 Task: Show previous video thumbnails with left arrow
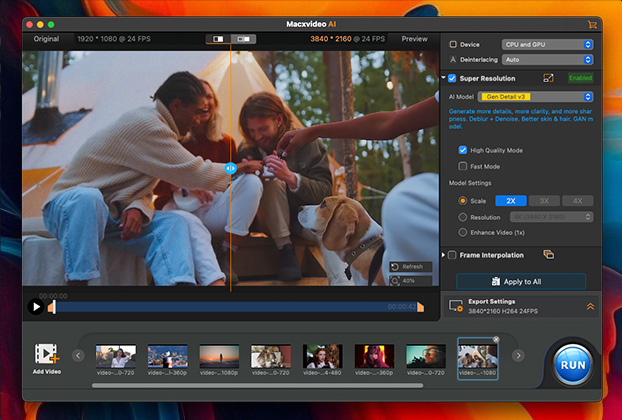tap(78, 356)
